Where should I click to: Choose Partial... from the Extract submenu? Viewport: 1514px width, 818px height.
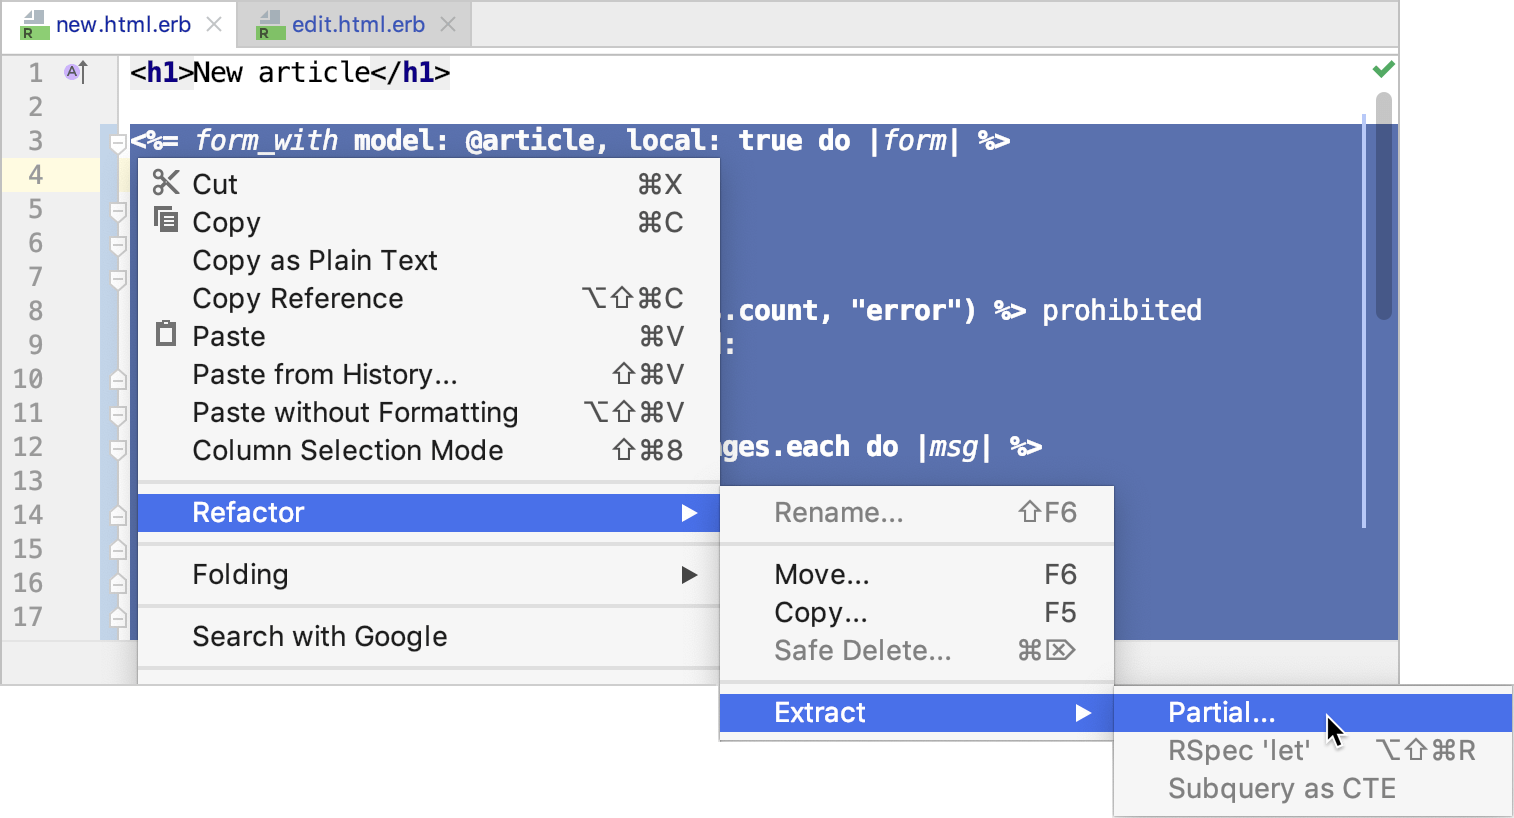click(x=1221, y=712)
